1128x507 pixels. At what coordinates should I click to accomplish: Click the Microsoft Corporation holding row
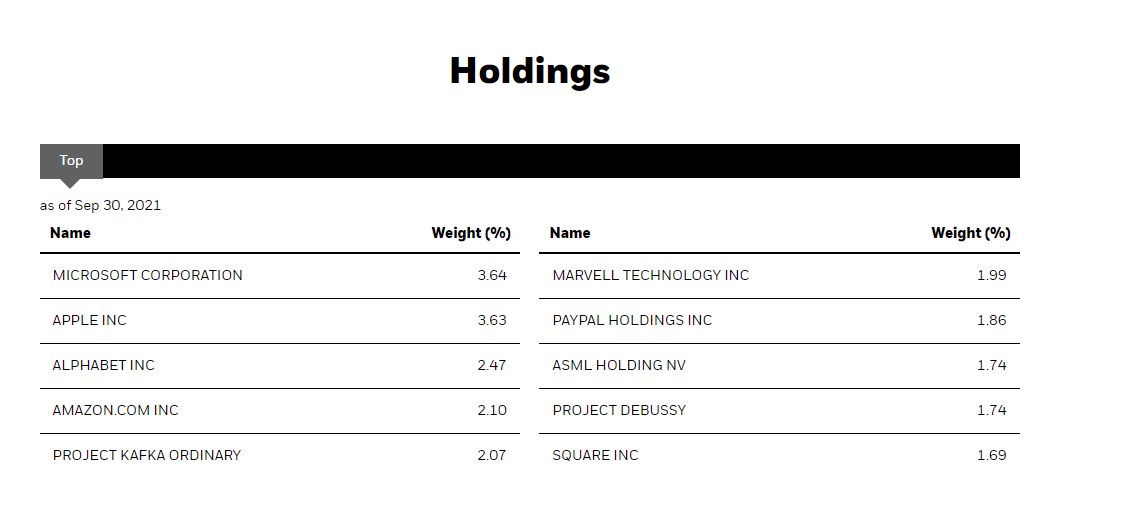tap(280, 276)
